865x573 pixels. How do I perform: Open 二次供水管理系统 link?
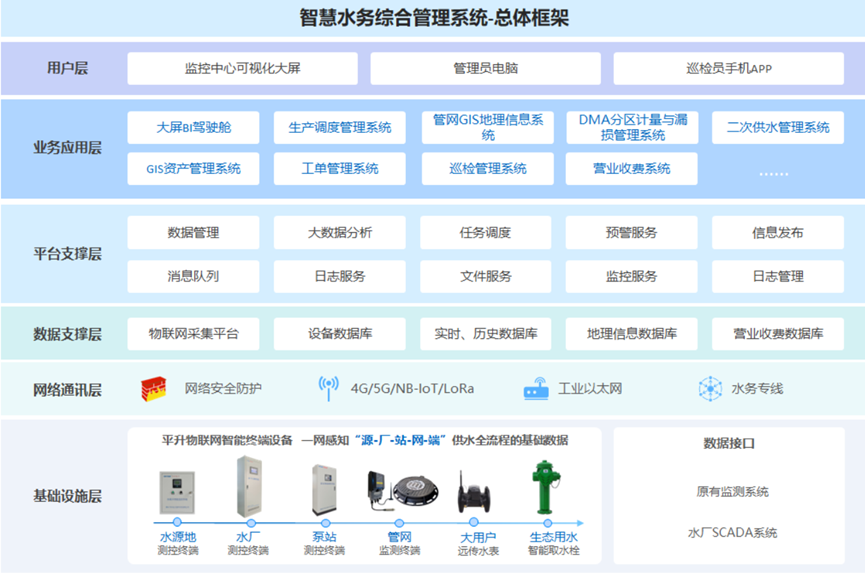tap(778, 127)
